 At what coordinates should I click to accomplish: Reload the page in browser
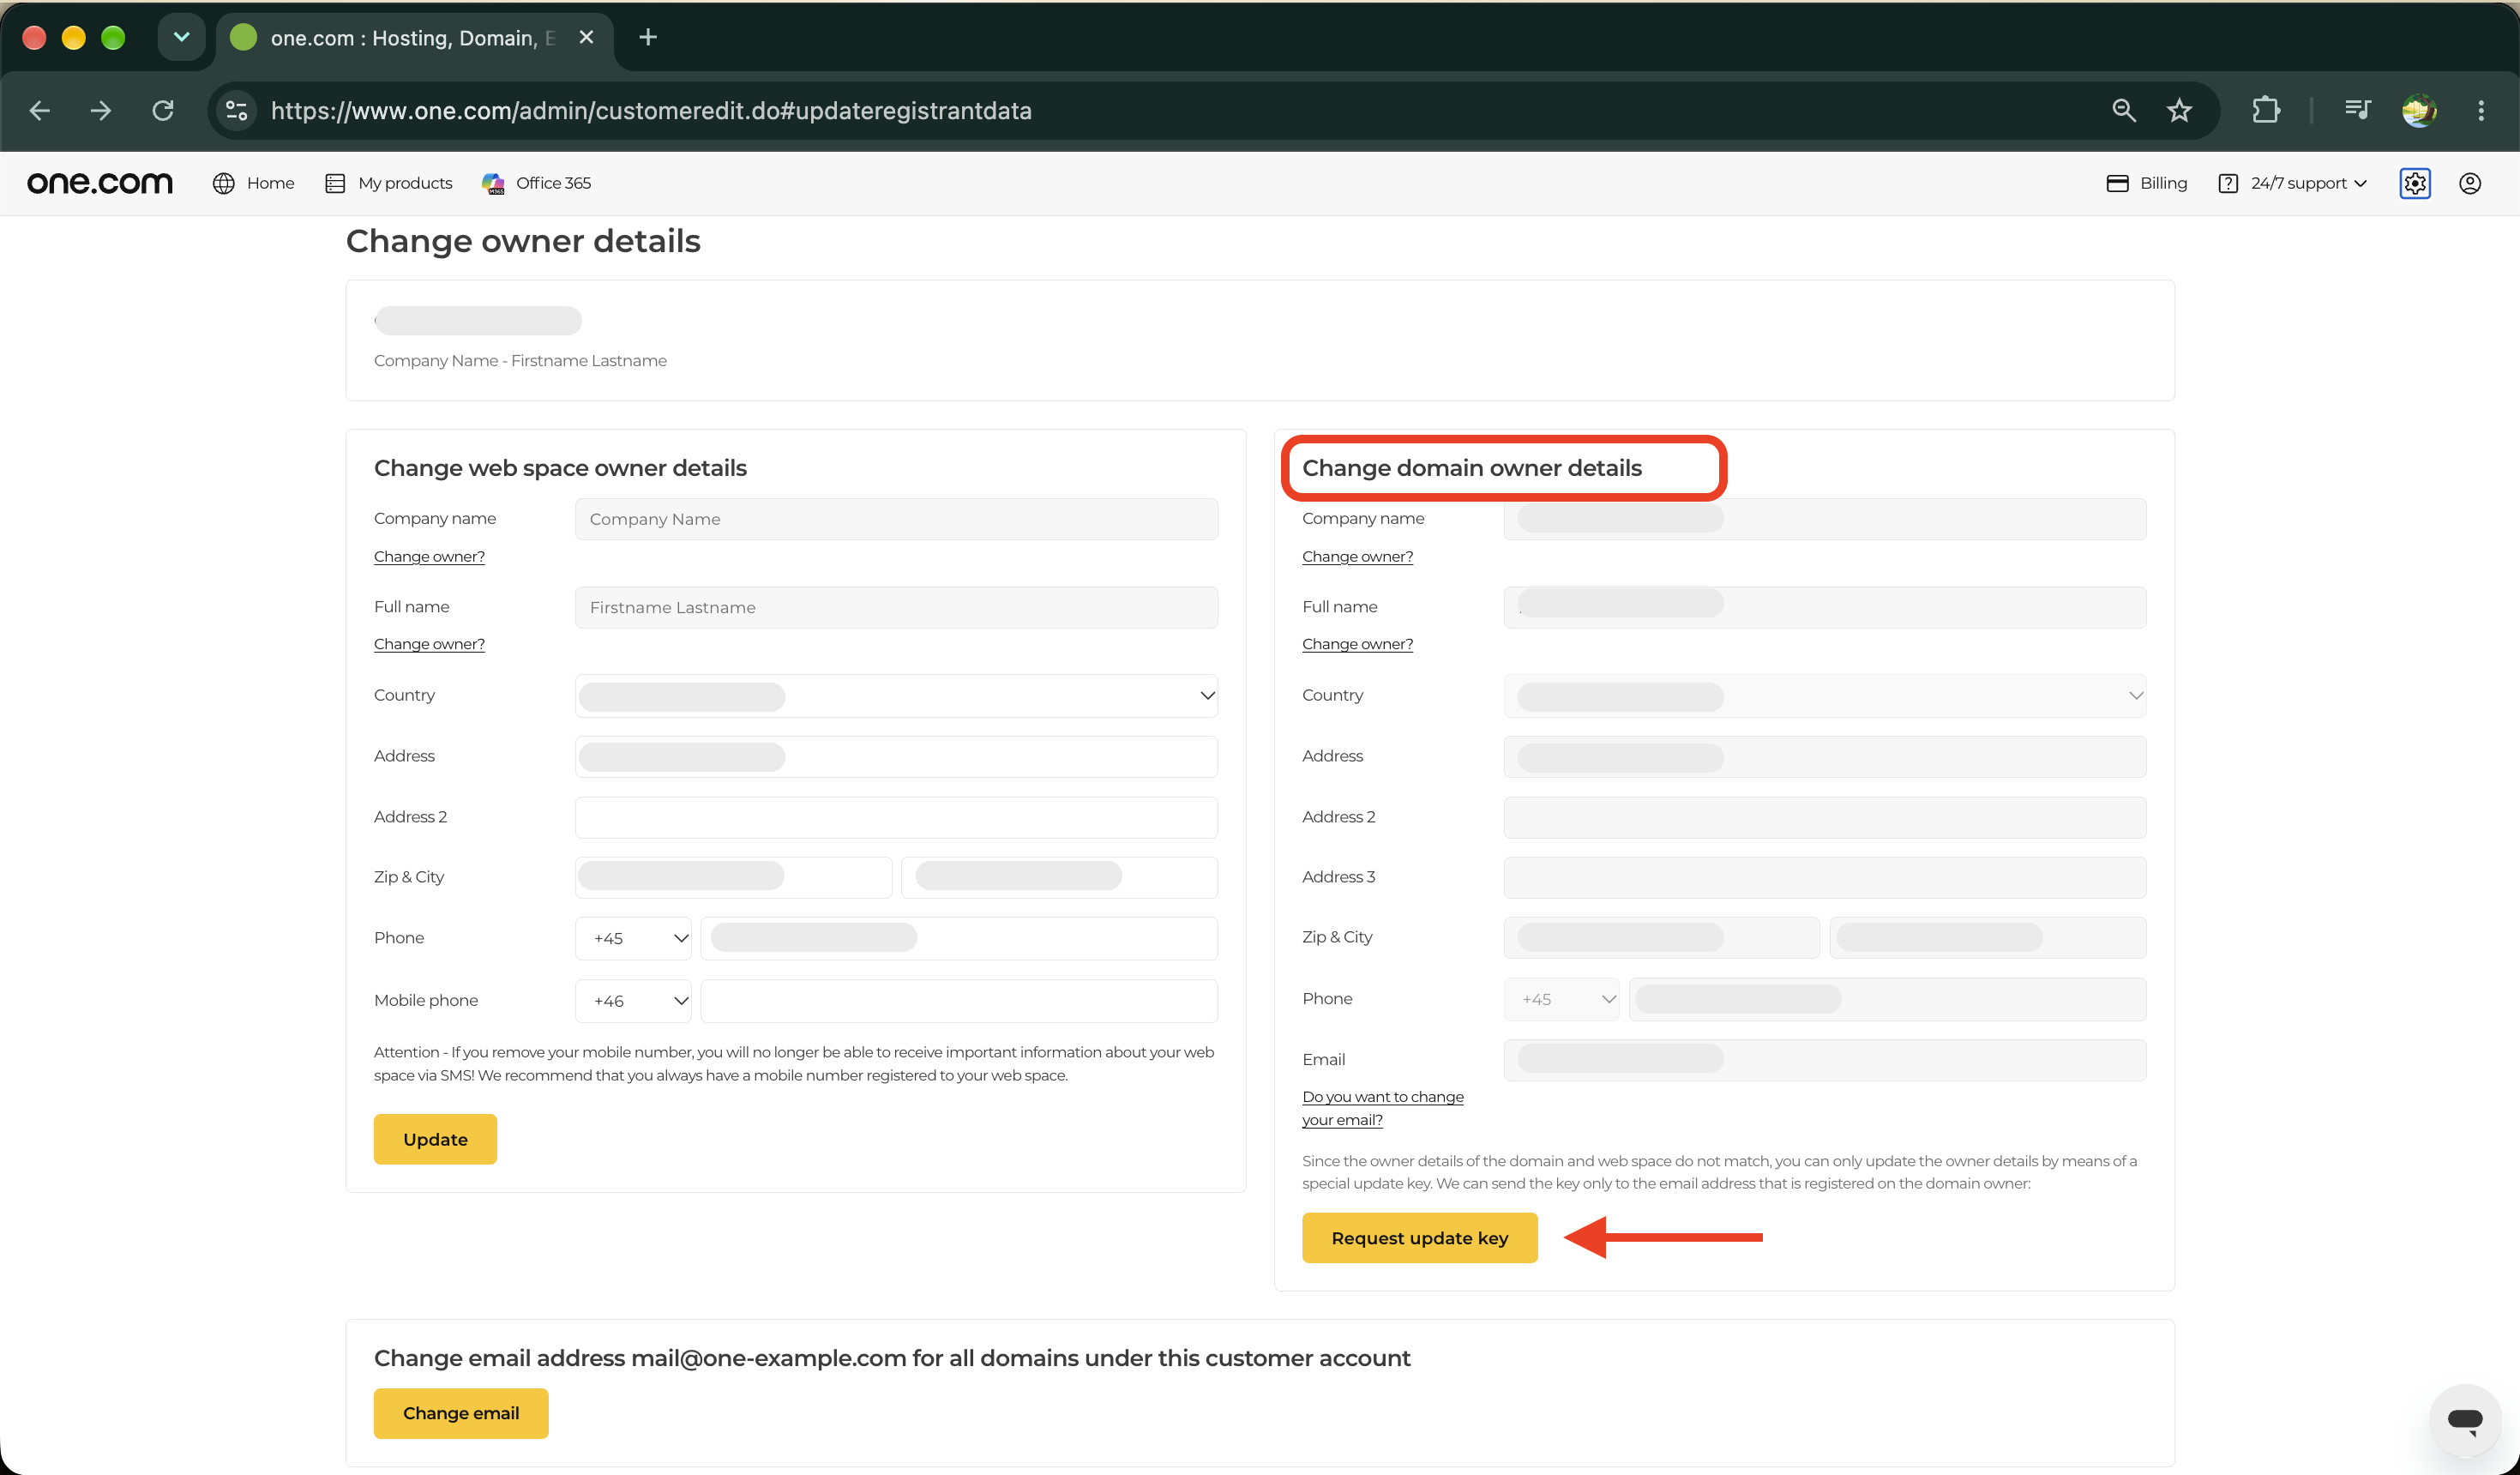coord(163,110)
